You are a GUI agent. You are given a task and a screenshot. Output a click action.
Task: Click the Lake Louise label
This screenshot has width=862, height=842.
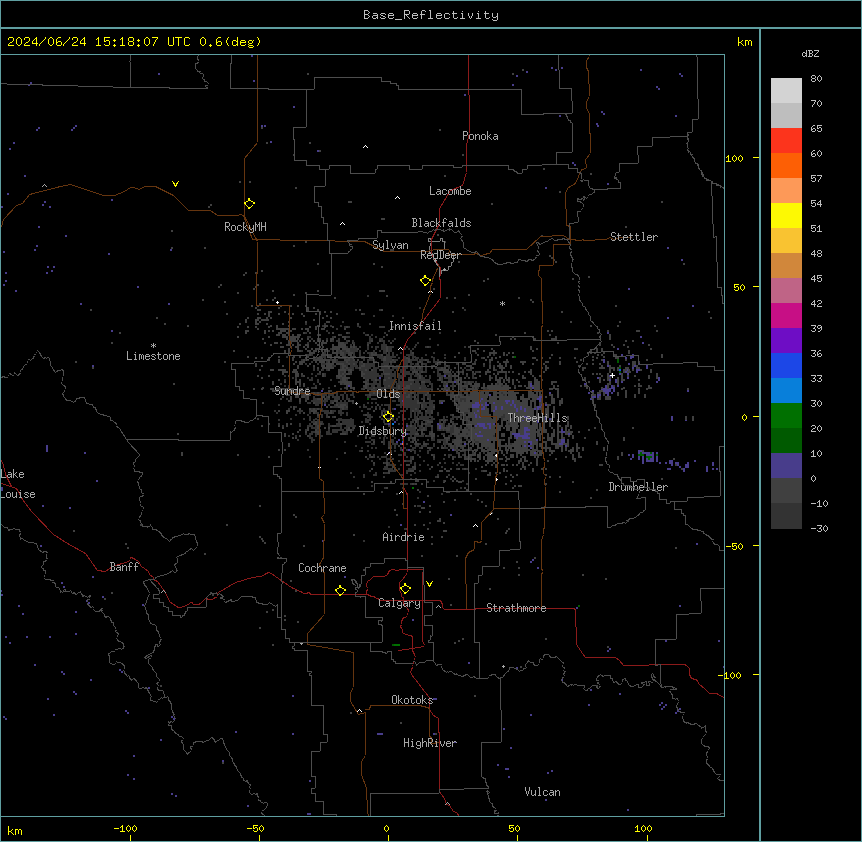(x=18, y=484)
